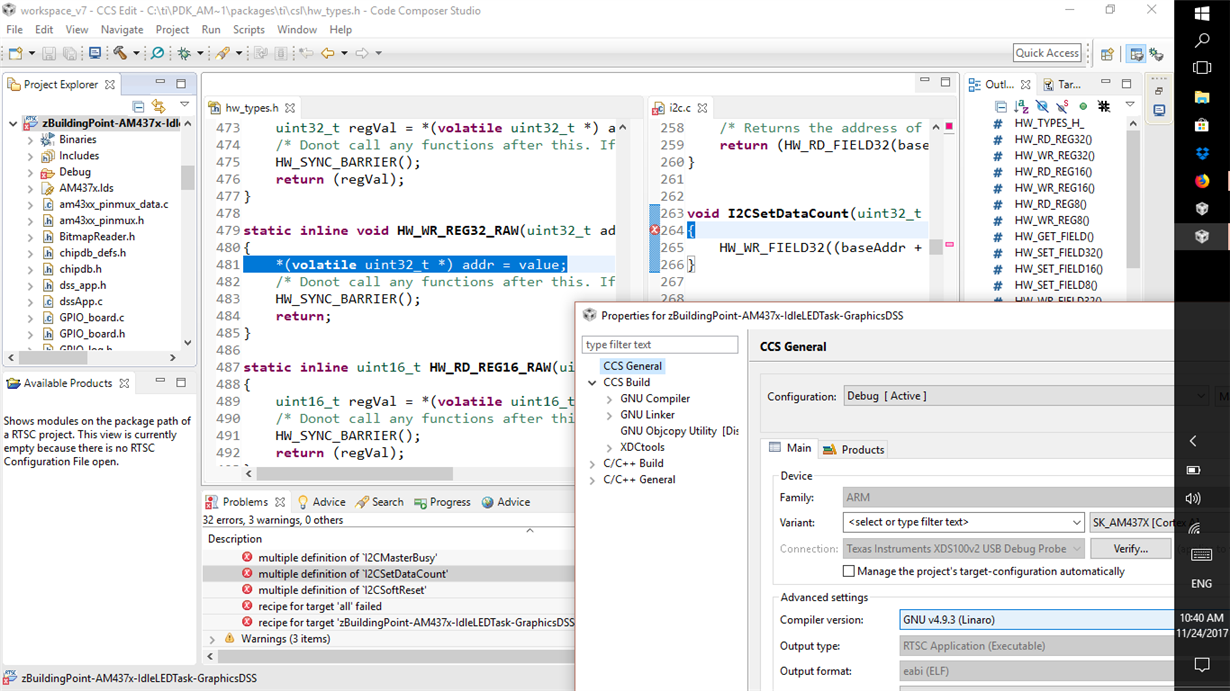
Task: Open the Navigate menu
Action: point(122,30)
